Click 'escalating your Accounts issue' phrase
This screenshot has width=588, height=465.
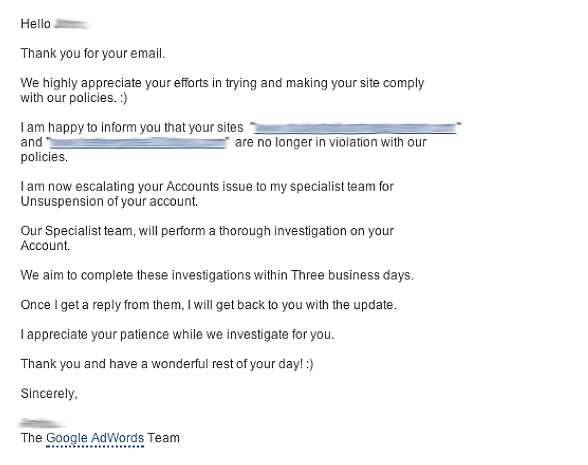coord(164,186)
